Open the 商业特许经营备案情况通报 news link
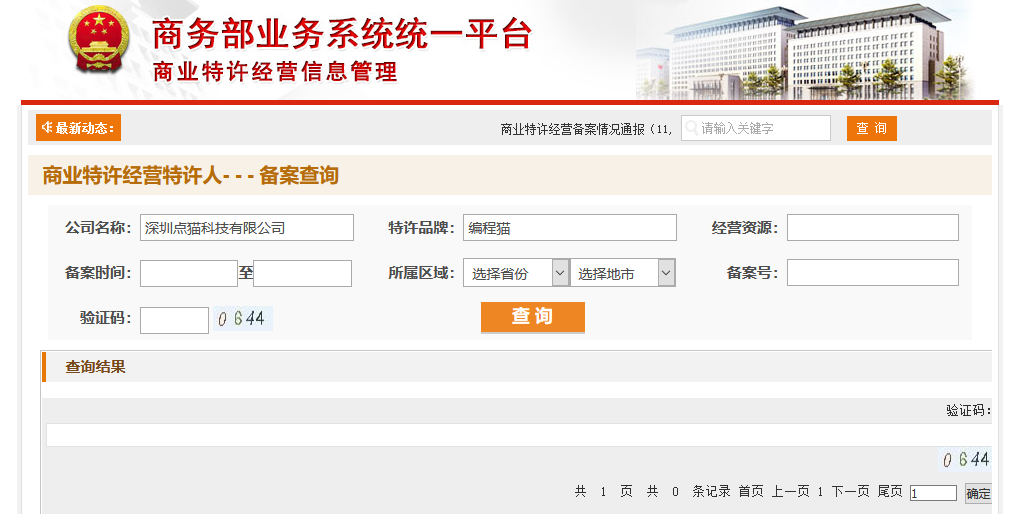Image resolution: width=1018 pixels, height=514 pixels. 586,129
